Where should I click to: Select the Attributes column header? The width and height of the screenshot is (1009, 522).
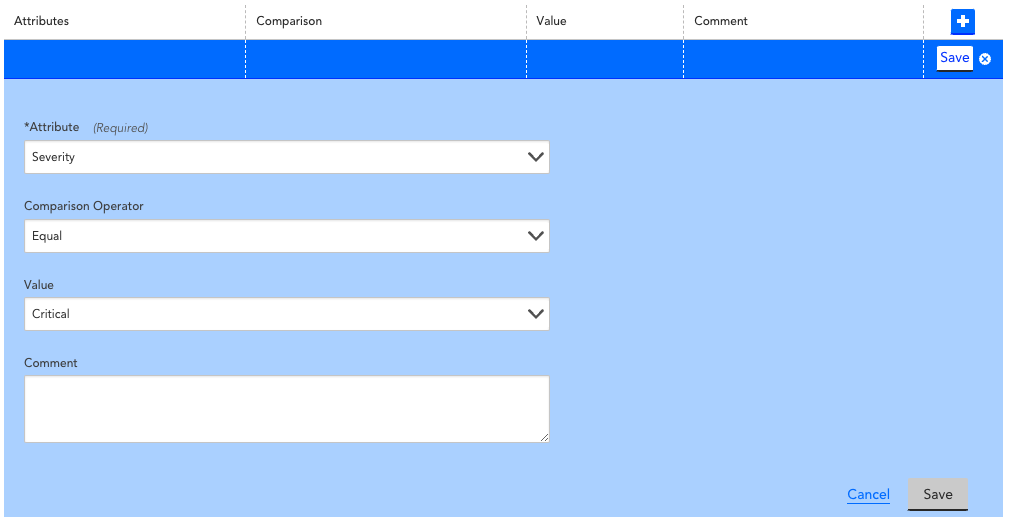(41, 21)
